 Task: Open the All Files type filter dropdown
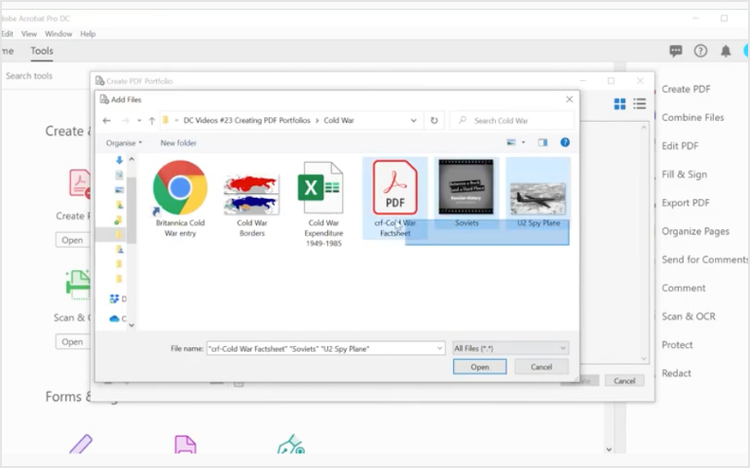[x=510, y=348]
